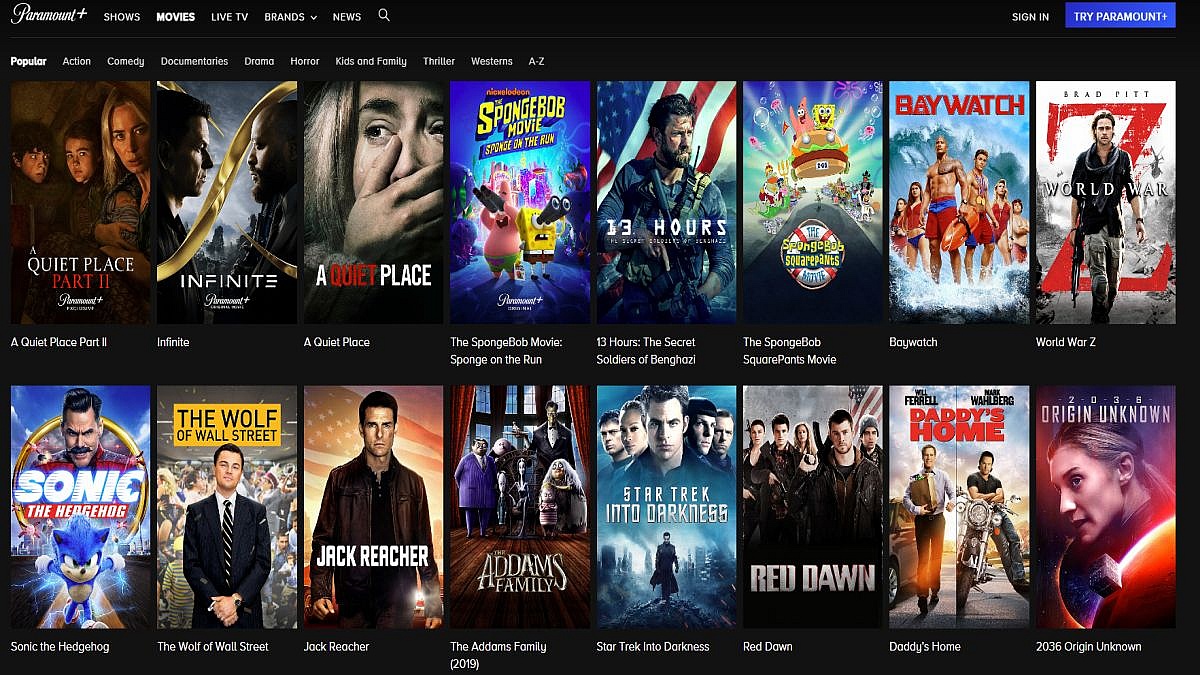
Task: Play A Quiet Place Part II
Action: coord(80,202)
